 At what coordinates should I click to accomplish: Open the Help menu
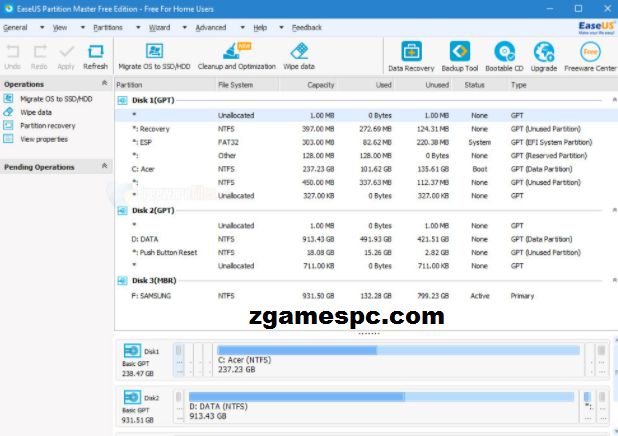(x=260, y=28)
